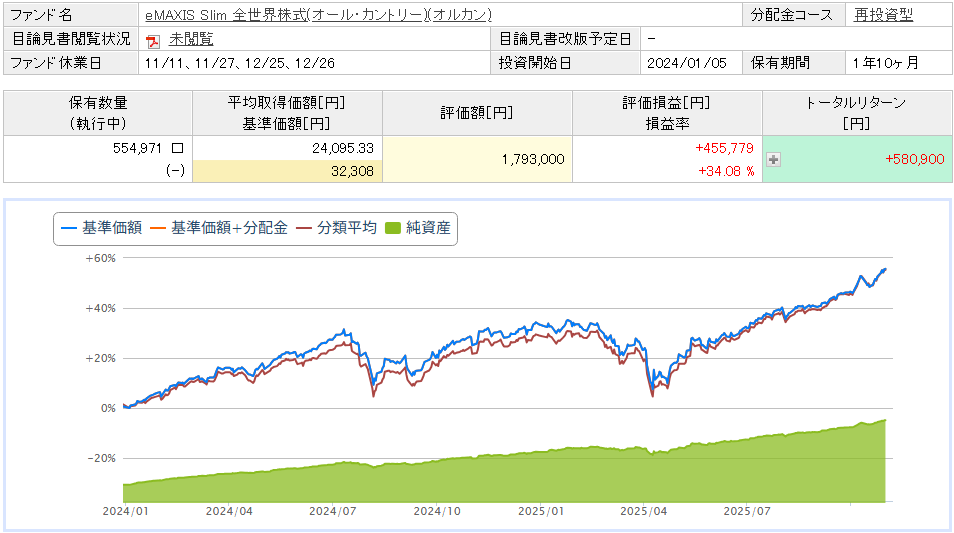Click the small square icon next to 554,971

[x=177, y=147]
